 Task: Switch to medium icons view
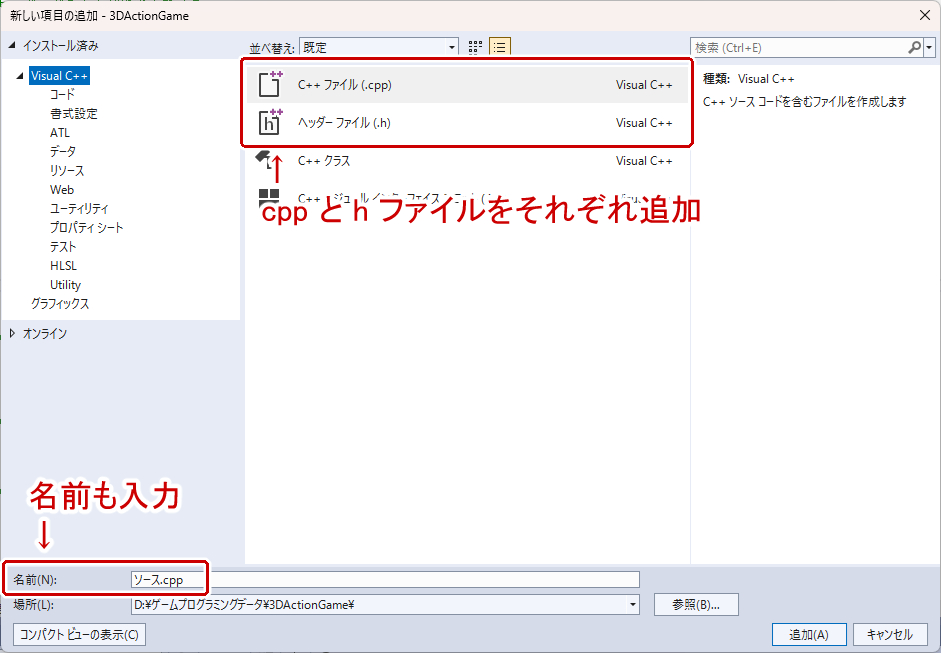point(474,46)
